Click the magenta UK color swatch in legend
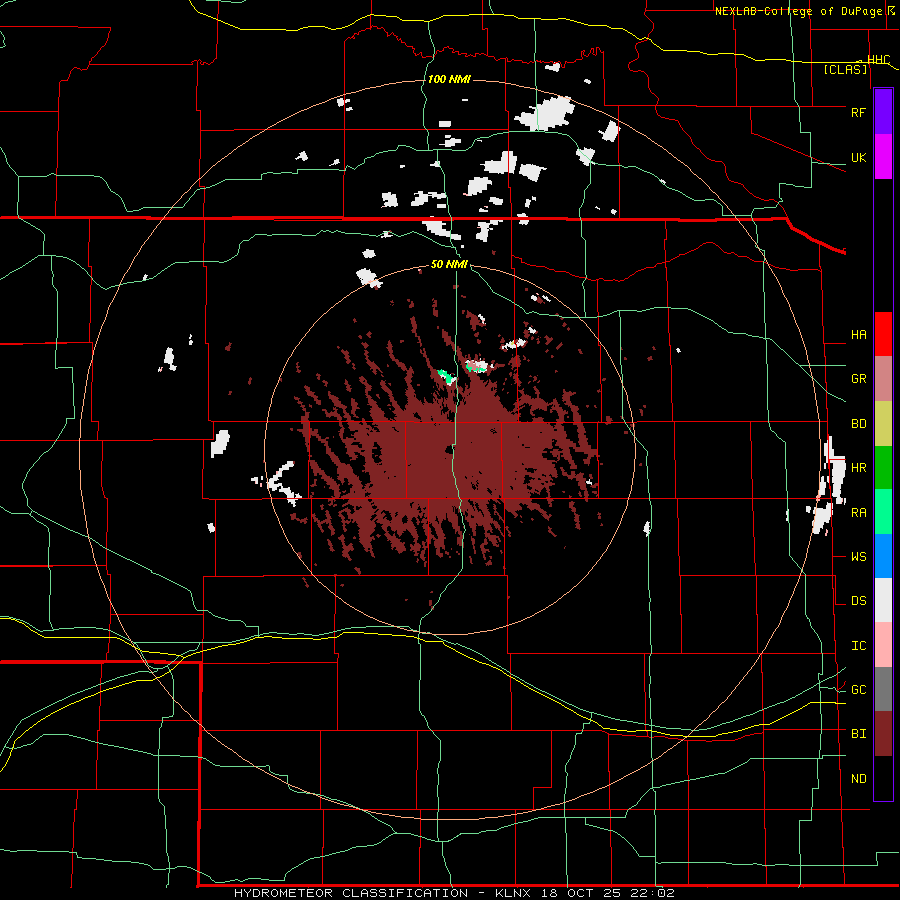Image resolution: width=900 pixels, height=900 pixels. 883,157
